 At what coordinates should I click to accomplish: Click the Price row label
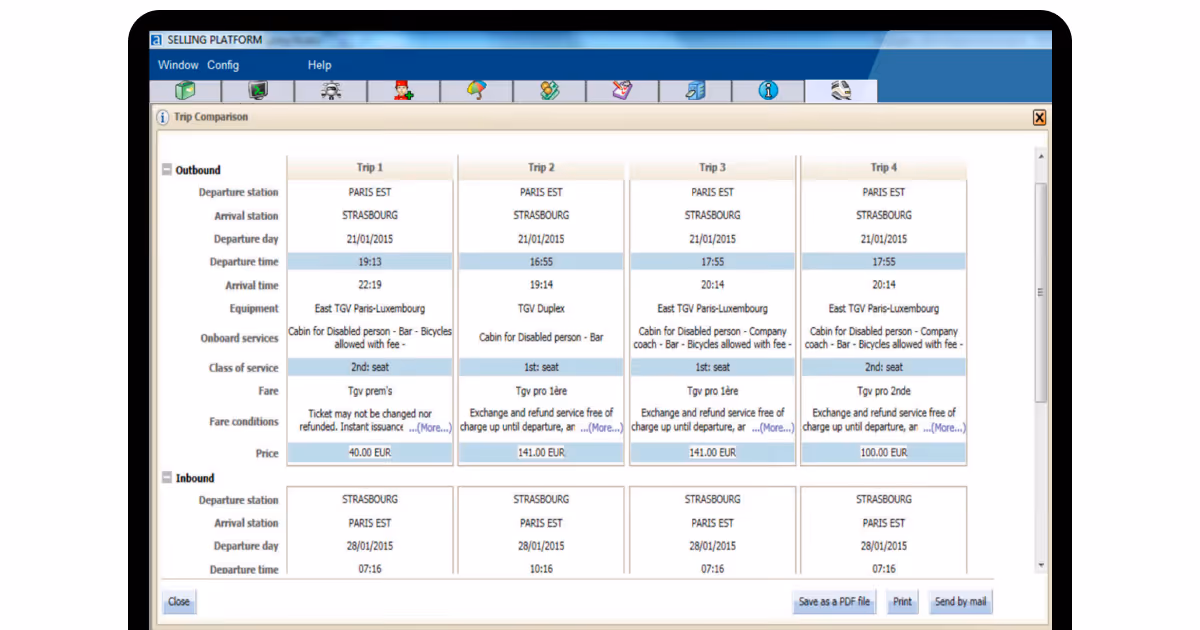pos(267,454)
